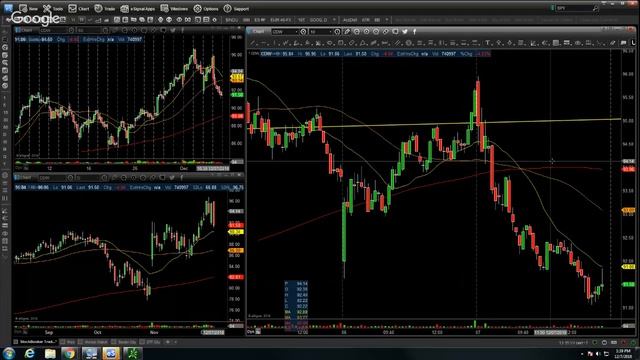Screen dimensions: 640x360
Task: Click SPY symbol search box
Action: pyautogui.click(x=573, y=8)
